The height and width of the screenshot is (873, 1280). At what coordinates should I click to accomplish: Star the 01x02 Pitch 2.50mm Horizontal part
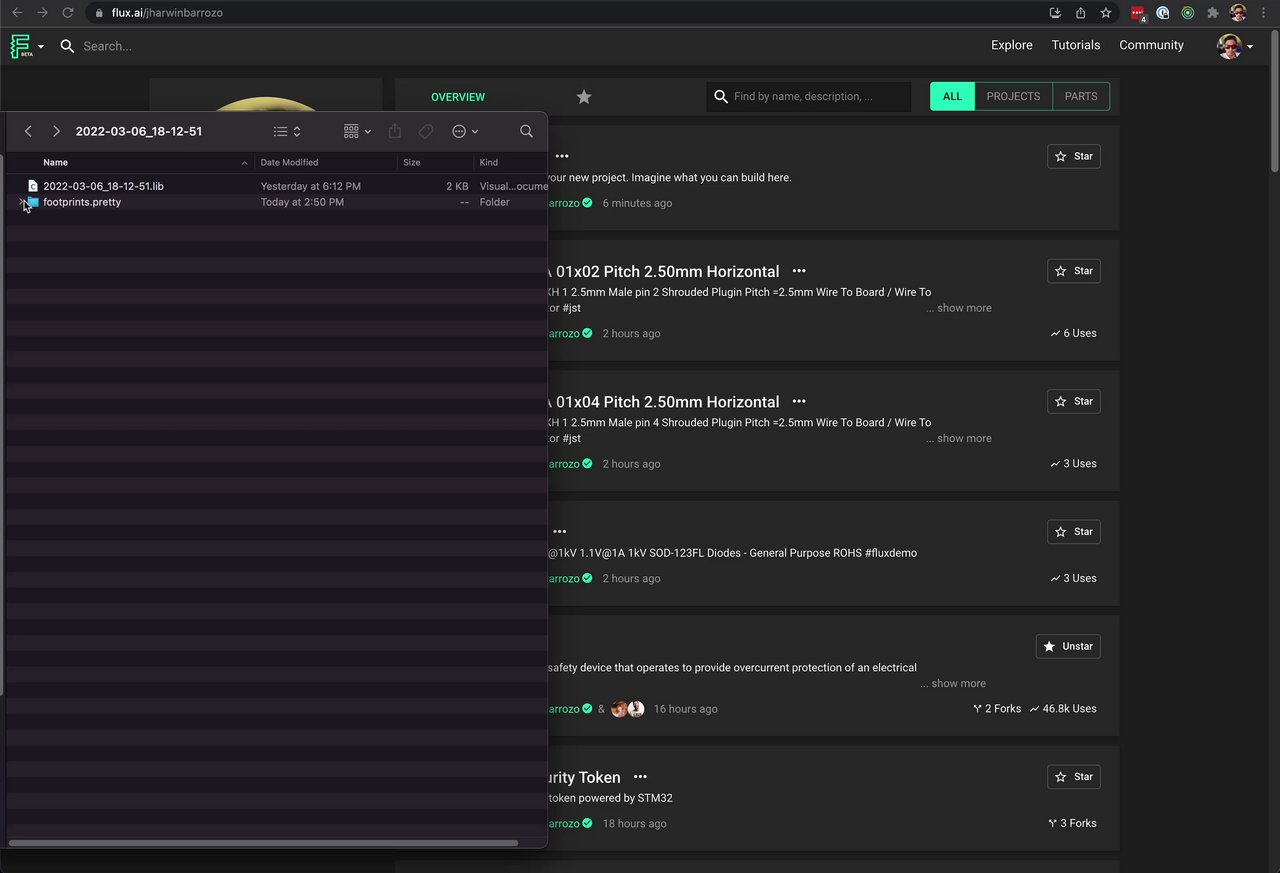click(1074, 271)
